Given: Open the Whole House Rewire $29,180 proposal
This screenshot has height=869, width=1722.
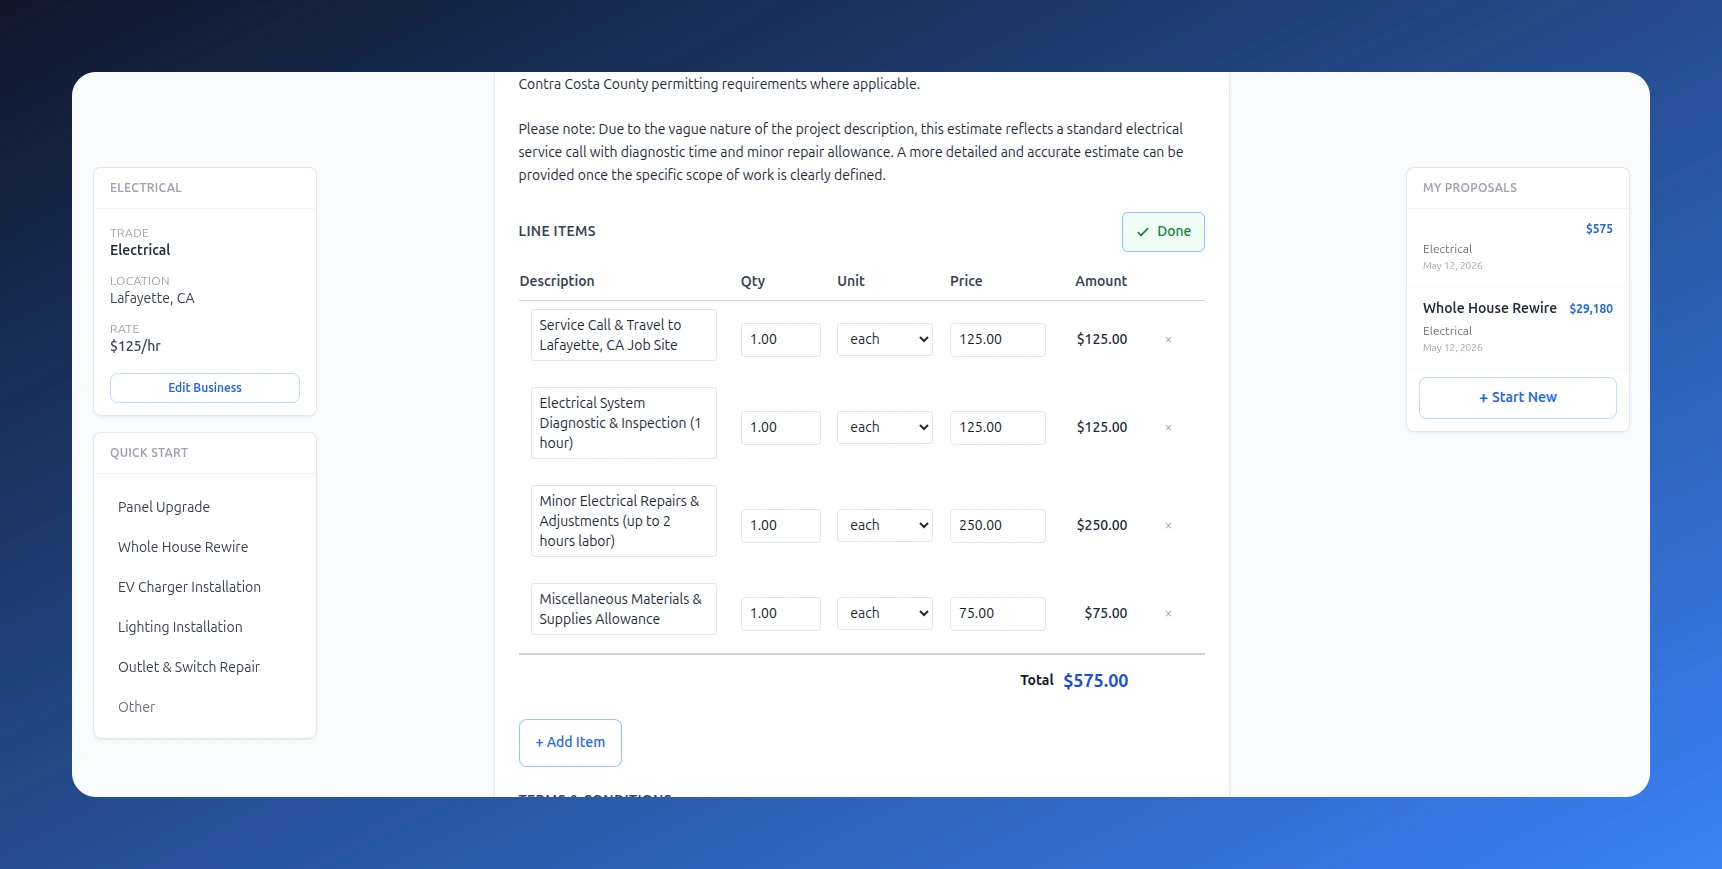Looking at the screenshot, I should pyautogui.click(x=1517, y=327).
